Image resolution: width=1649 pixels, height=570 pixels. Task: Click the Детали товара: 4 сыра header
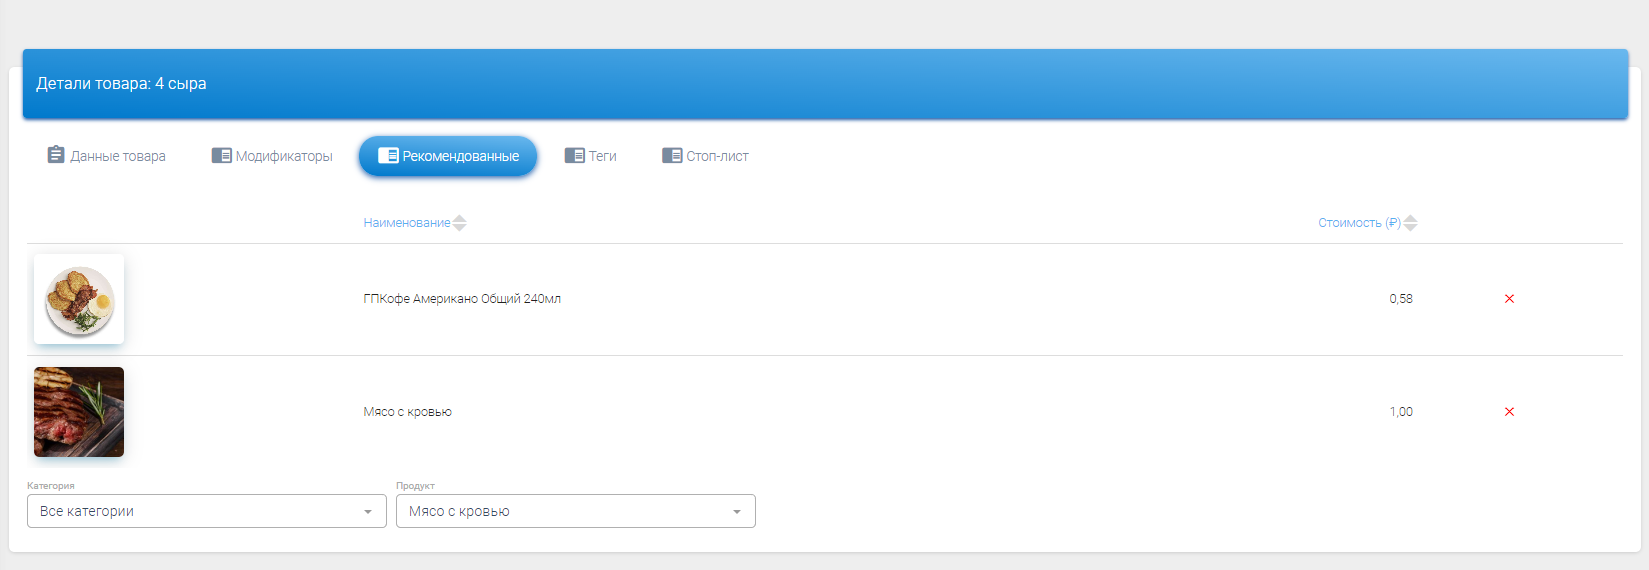point(121,84)
